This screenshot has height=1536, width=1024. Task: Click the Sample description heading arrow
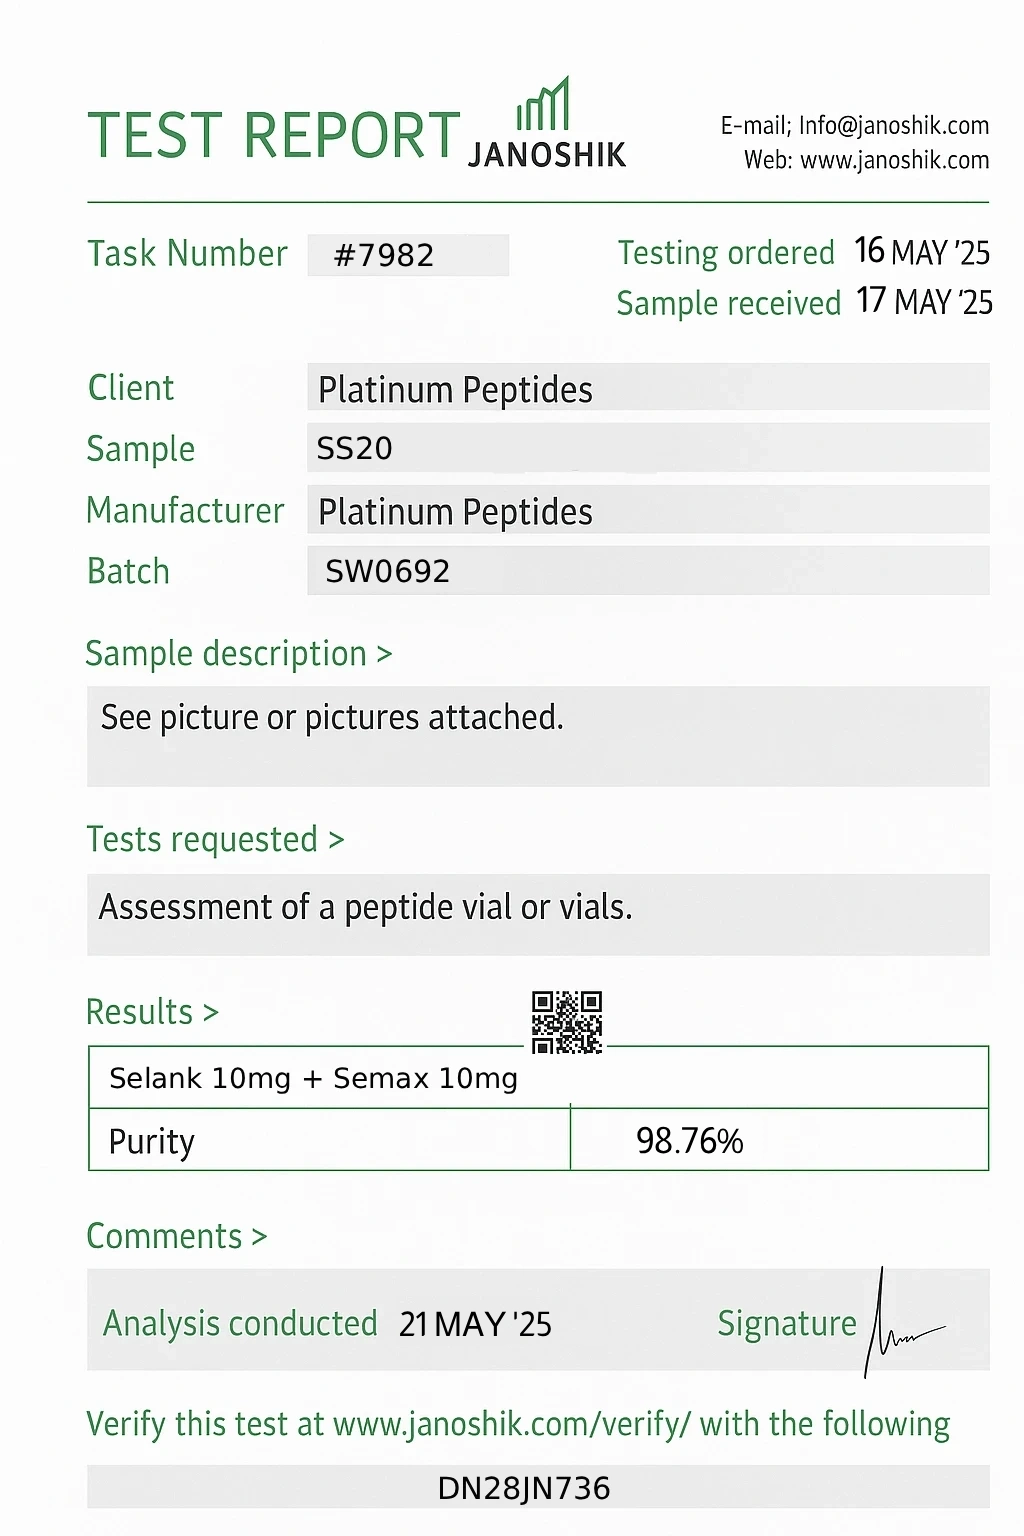pyautogui.click(x=384, y=654)
